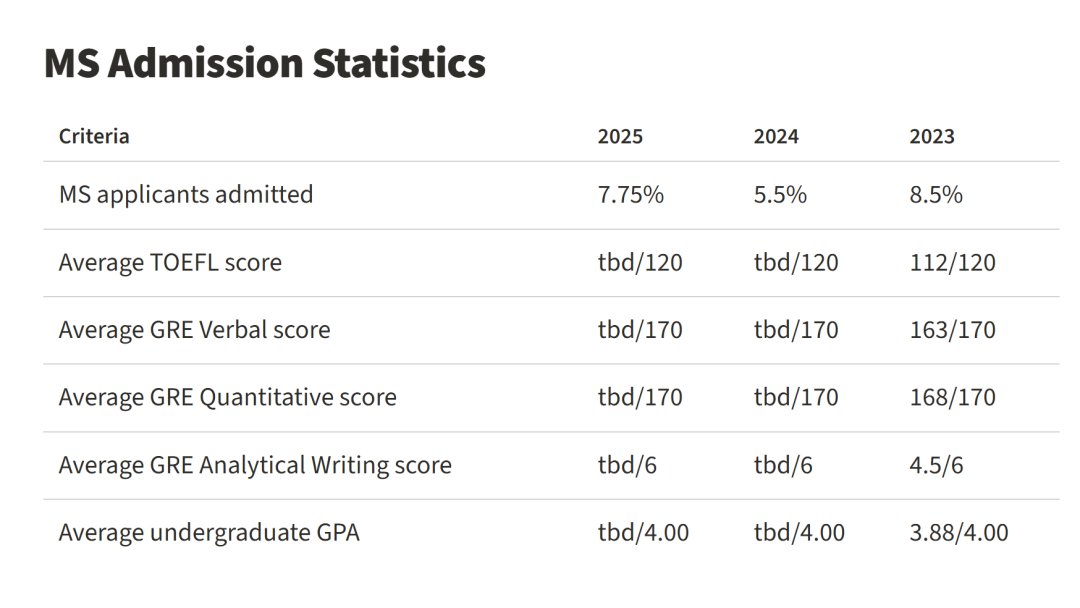This screenshot has height=608, width=1080.
Task: Click the 4.5/6 Analytical Writing value
Action: [936, 465]
